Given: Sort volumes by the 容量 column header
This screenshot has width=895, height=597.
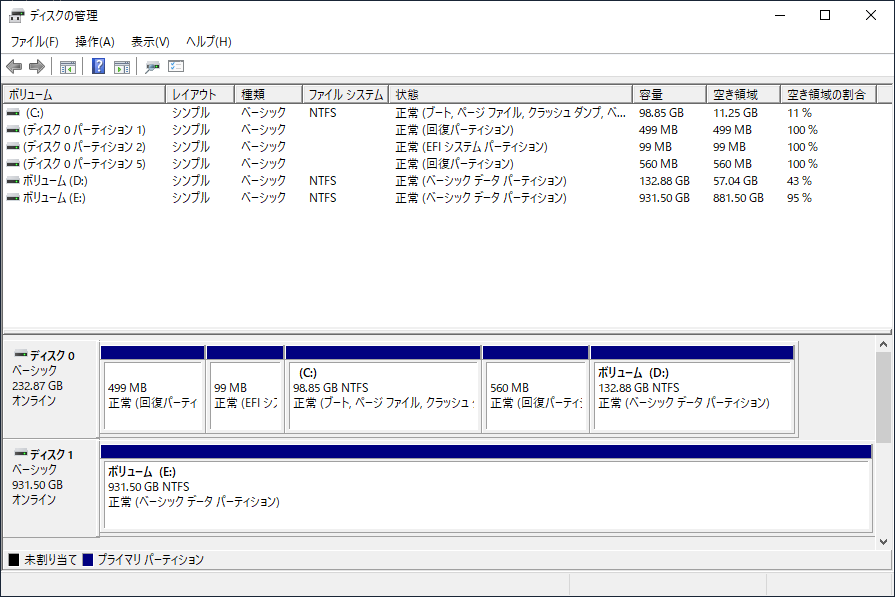Looking at the screenshot, I should (670, 94).
